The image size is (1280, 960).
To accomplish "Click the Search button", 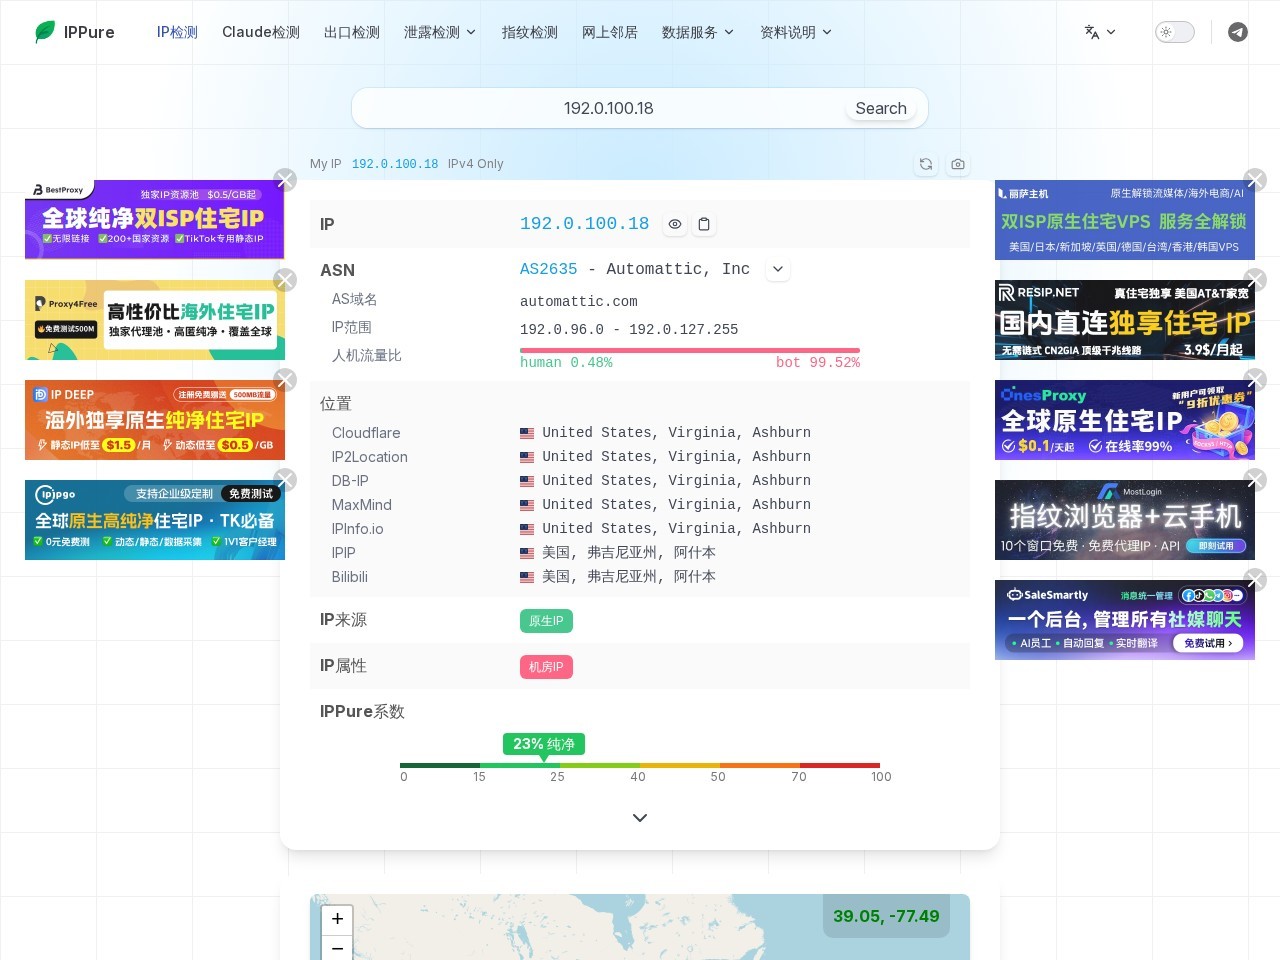I will [881, 108].
